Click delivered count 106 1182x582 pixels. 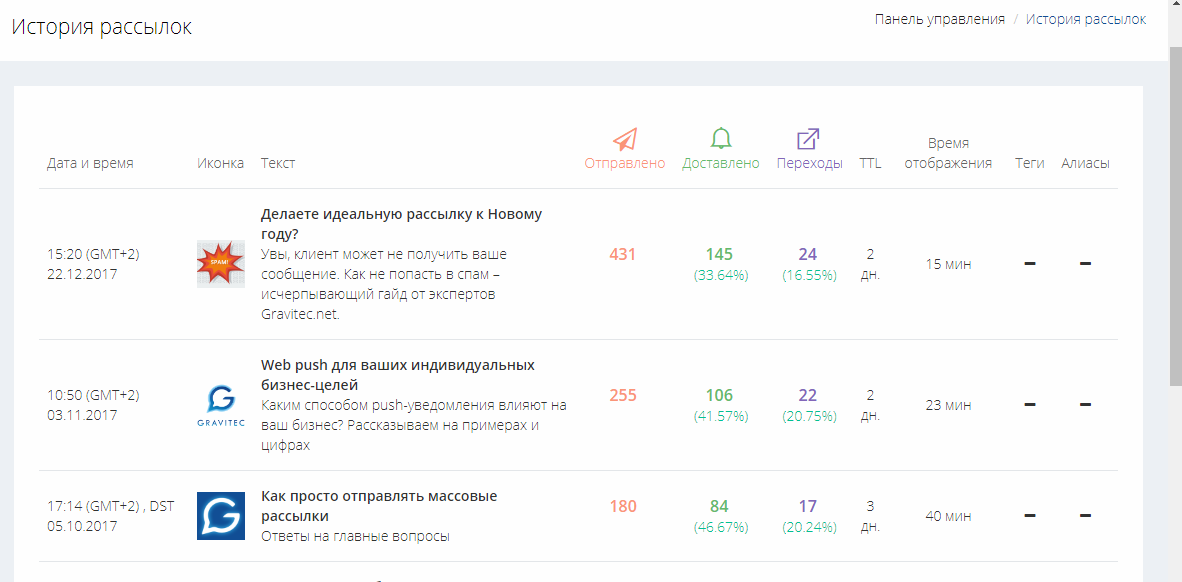pos(719,395)
